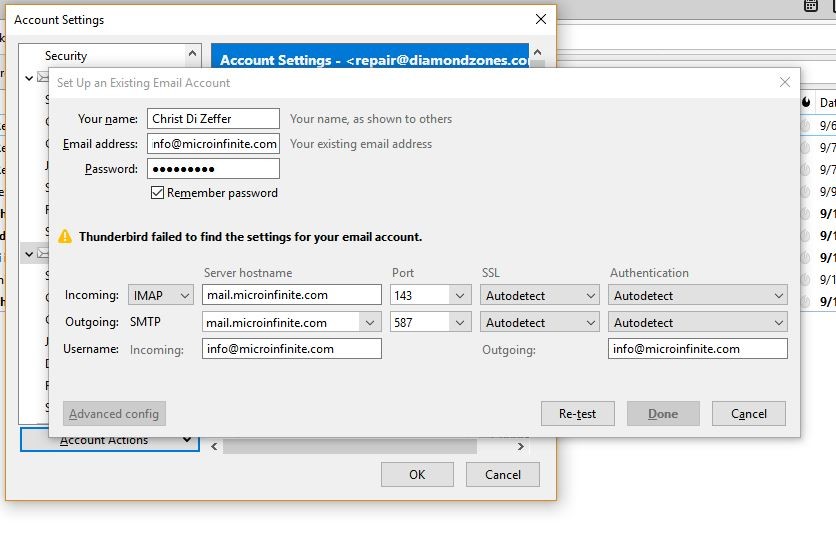
Task: Click the account tree scroll up arrow
Action: click(192, 53)
